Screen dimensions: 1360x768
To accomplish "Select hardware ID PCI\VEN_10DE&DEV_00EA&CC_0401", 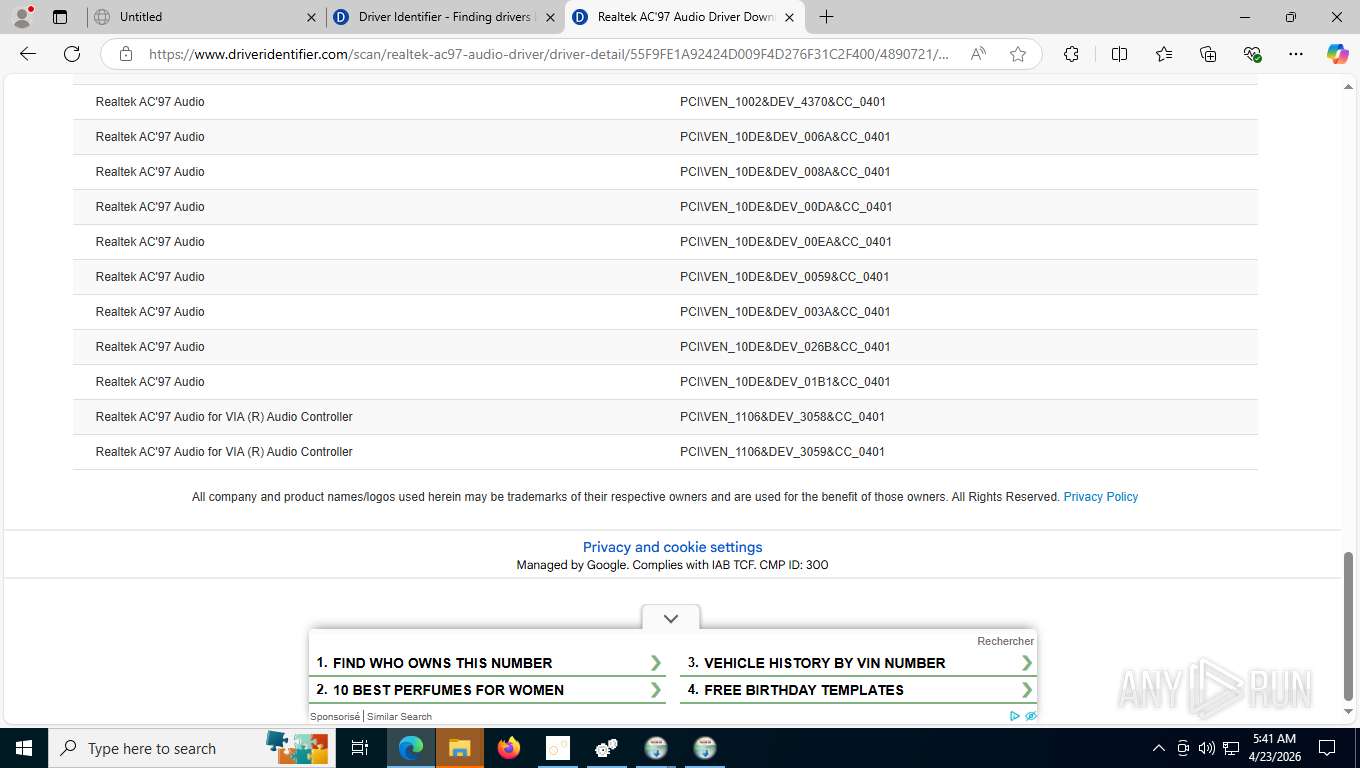I will pos(786,242).
